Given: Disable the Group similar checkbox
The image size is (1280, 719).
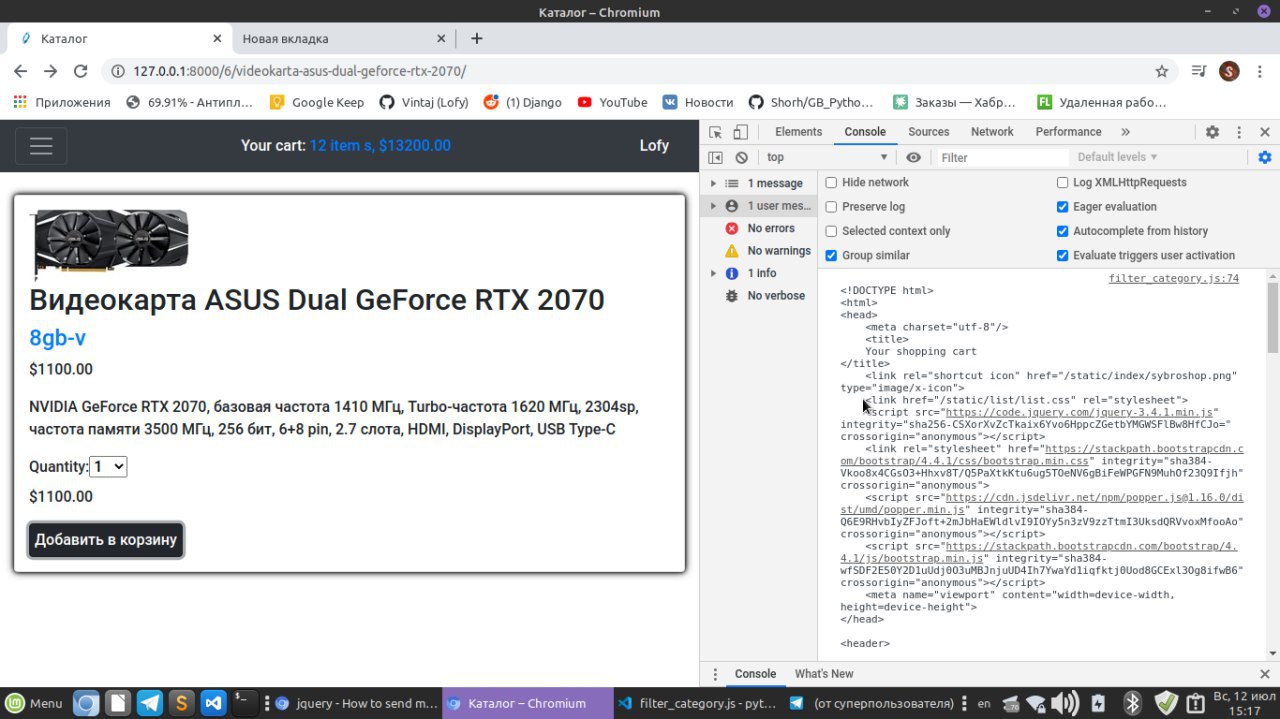Looking at the screenshot, I should pyautogui.click(x=831, y=256).
